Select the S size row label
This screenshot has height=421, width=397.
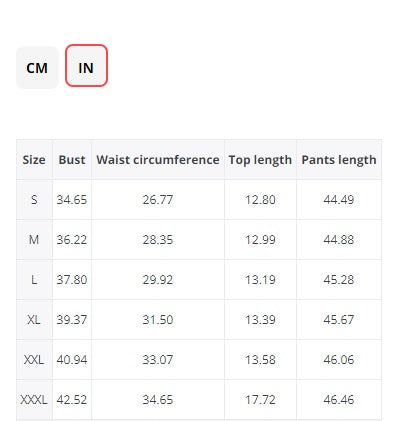[x=34, y=200]
